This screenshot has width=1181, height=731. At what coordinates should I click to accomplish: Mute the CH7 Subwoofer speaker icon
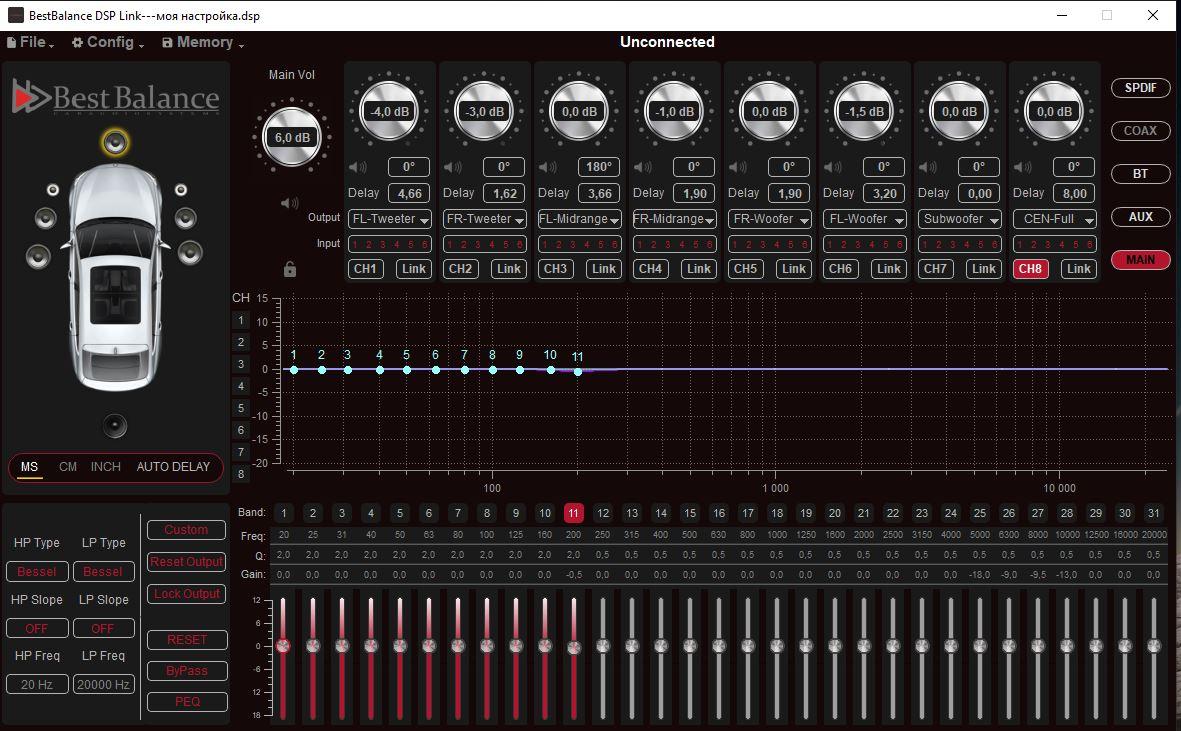927,167
